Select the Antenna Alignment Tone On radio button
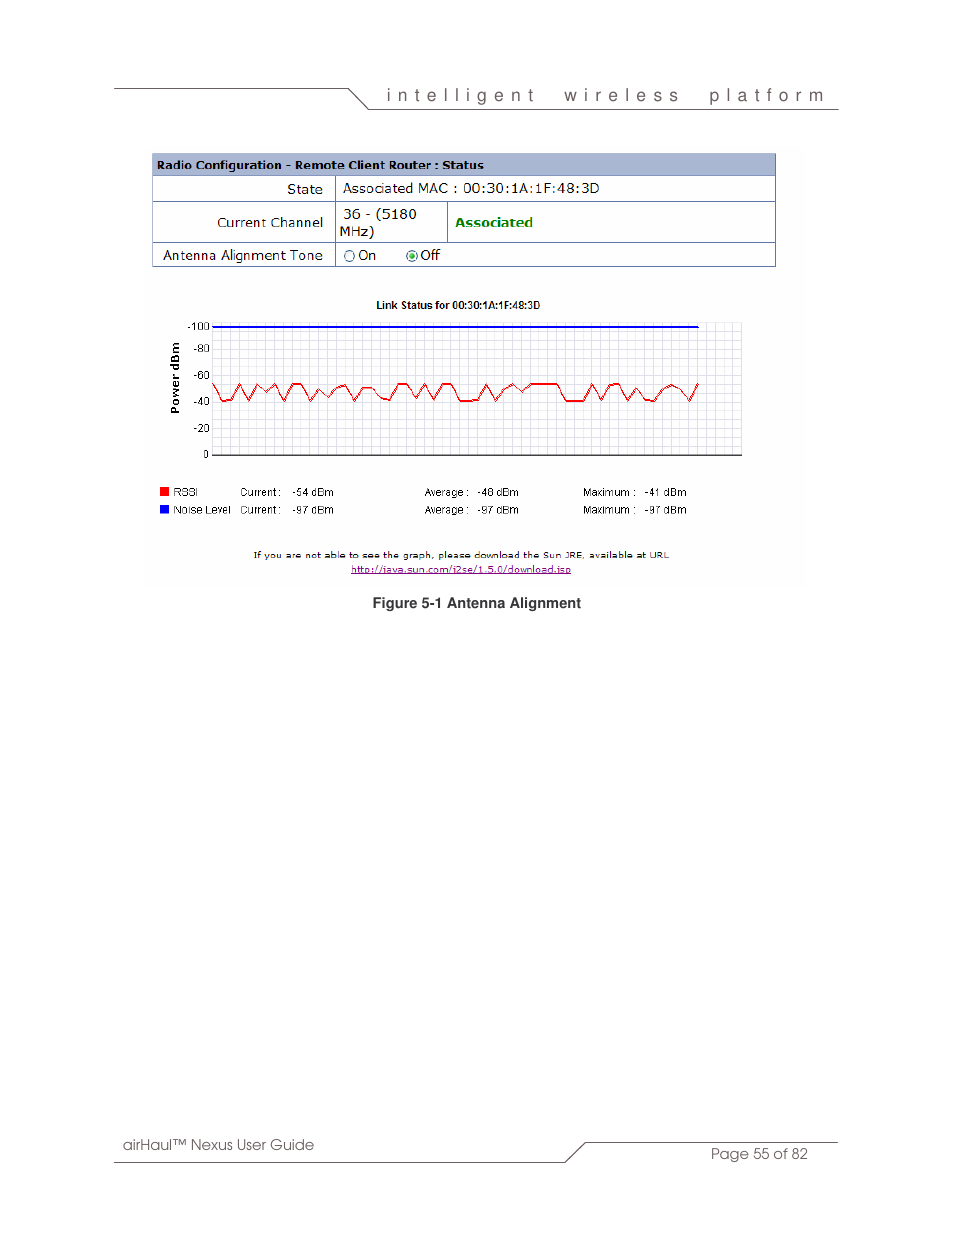Viewport: 954px width, 1235px height. point(349,256)
